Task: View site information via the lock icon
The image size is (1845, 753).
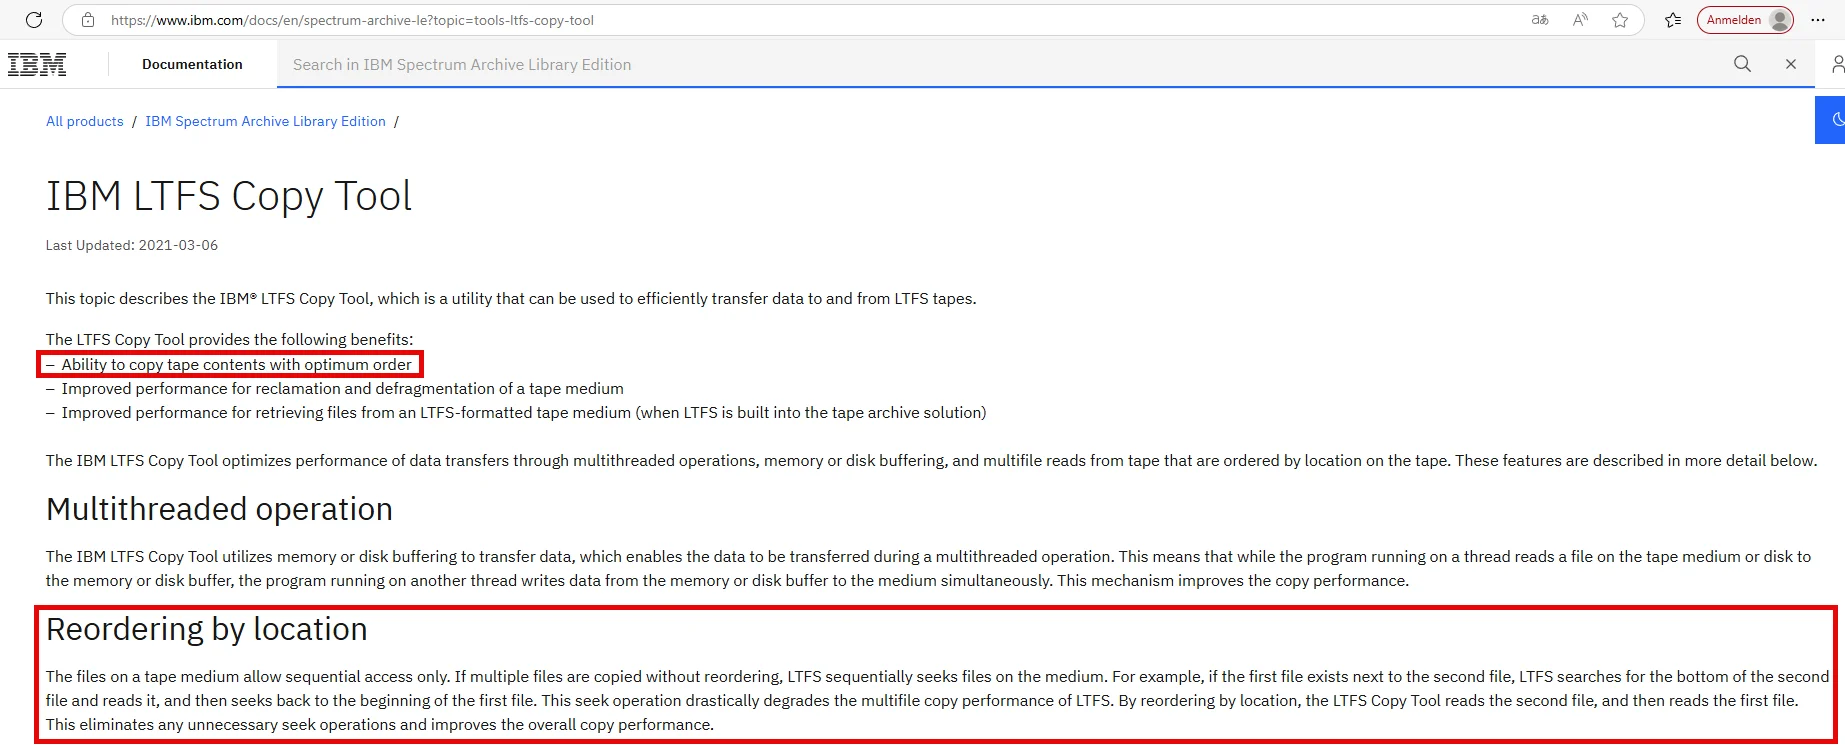Action: 88,20
